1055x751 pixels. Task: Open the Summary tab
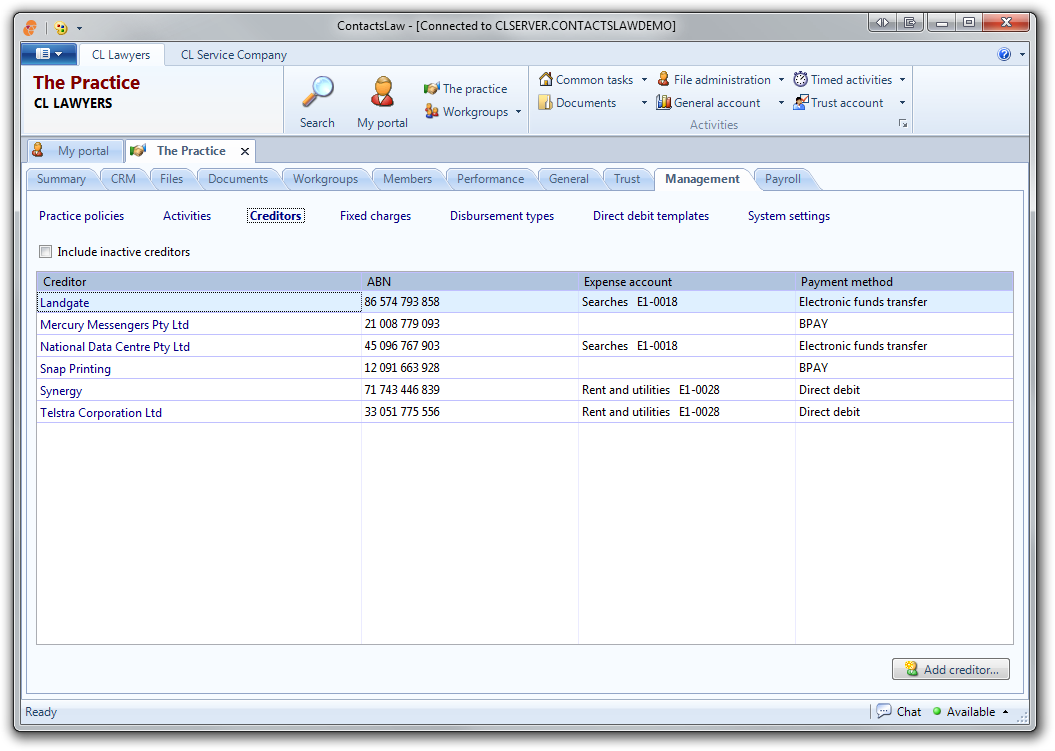(x=61, y=179)
